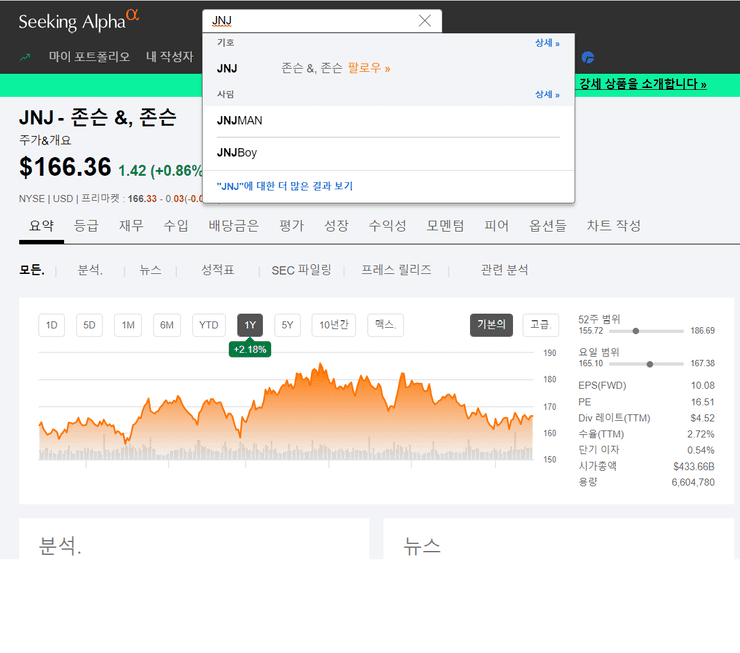740x653 pixels.
Task: Click the 뉴스 section heading
Action: [x=422, y=546]
